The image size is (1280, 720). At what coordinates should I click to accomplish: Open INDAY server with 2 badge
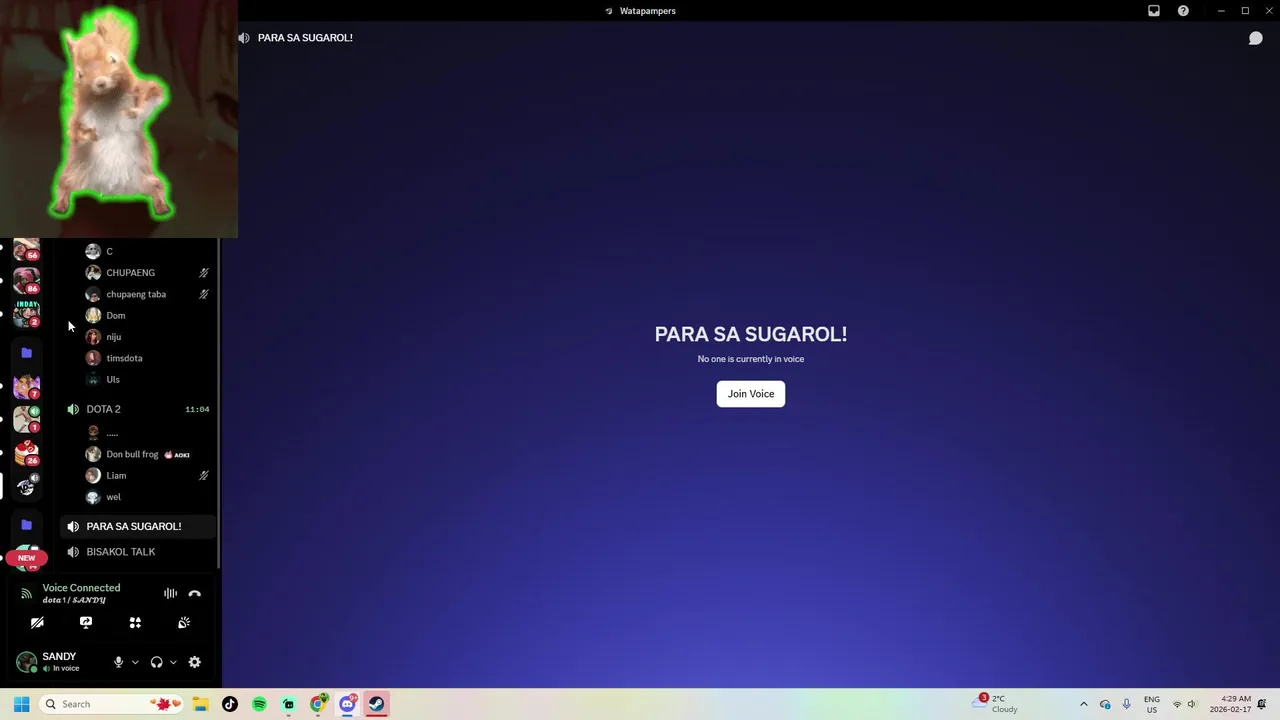click(x=26, y=314)
